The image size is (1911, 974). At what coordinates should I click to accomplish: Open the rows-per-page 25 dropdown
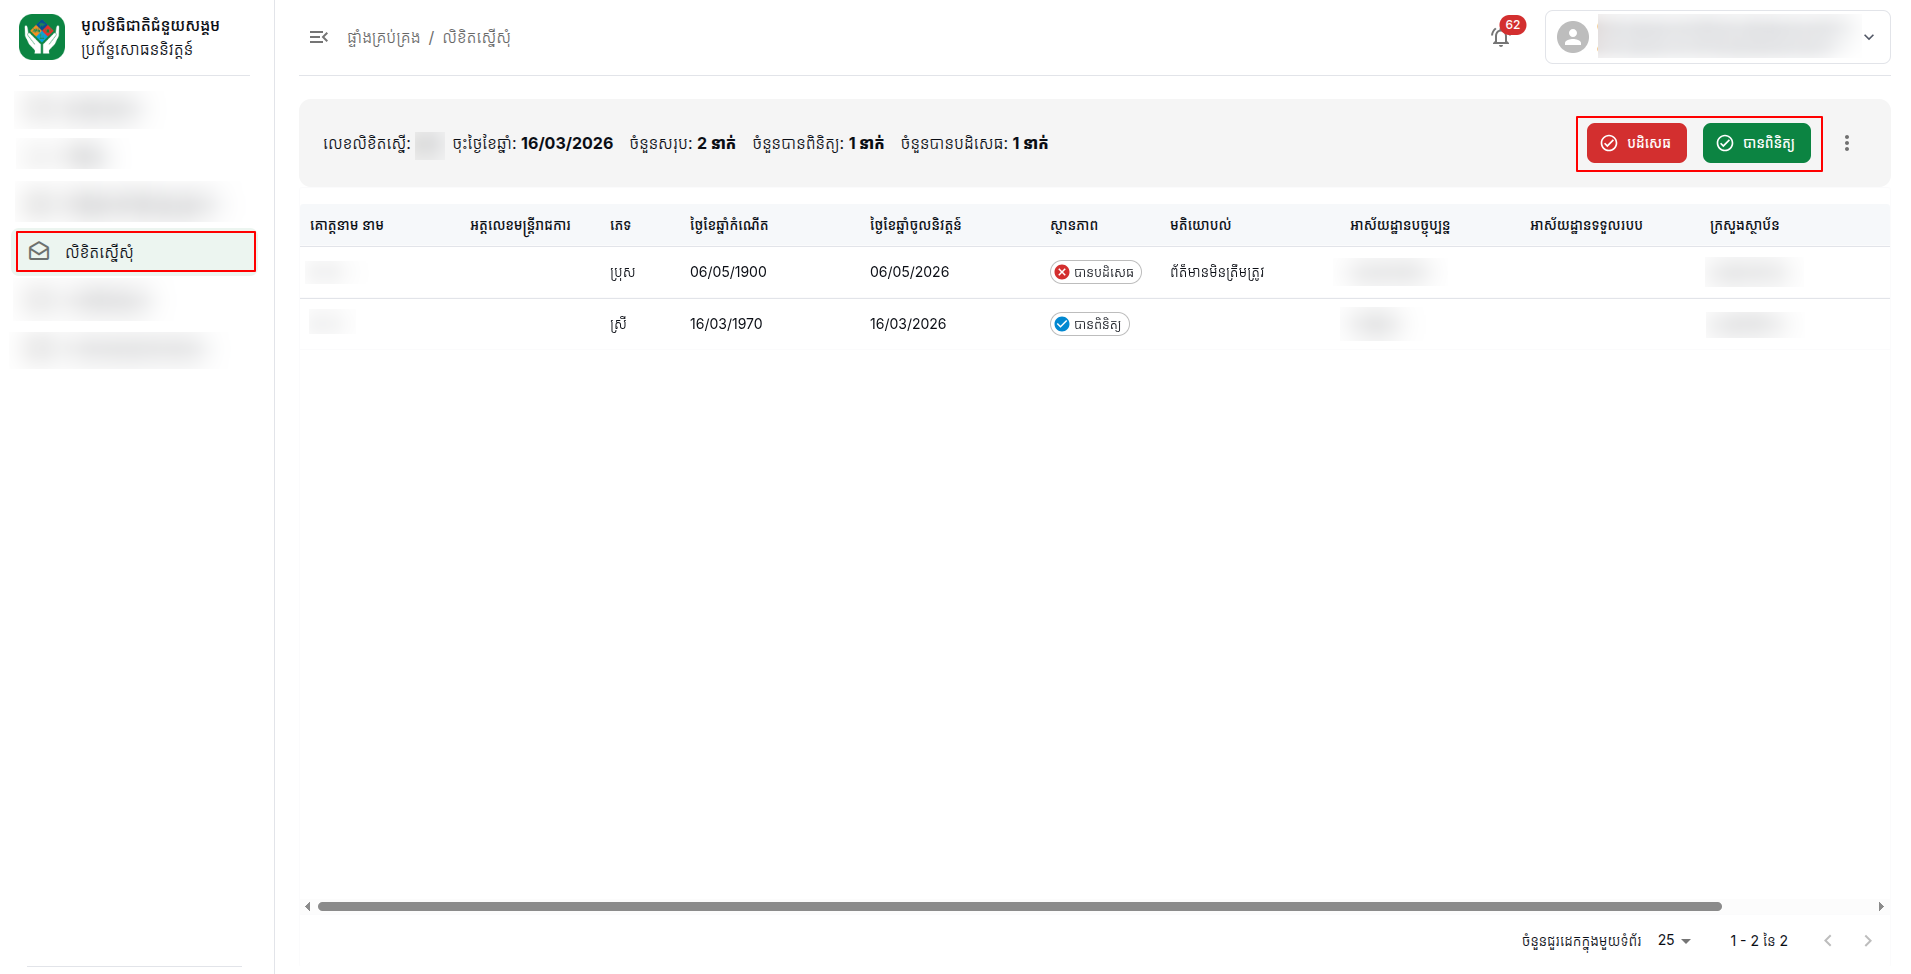(x=1674, y=940)
